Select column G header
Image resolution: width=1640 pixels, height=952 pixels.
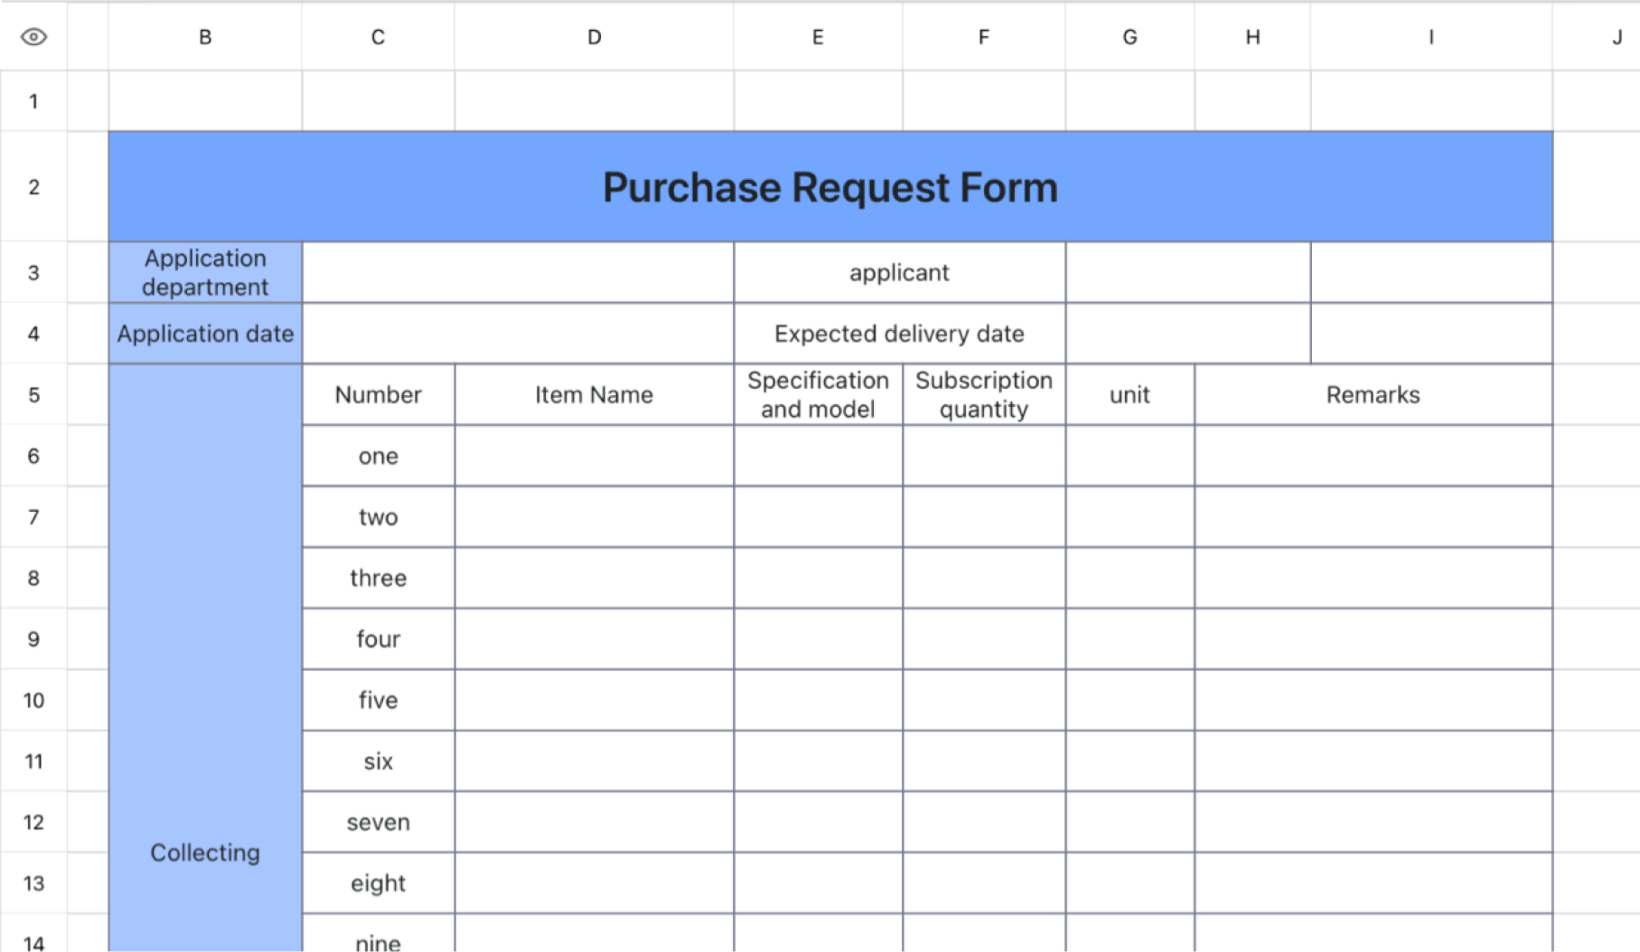(1130, 37)
